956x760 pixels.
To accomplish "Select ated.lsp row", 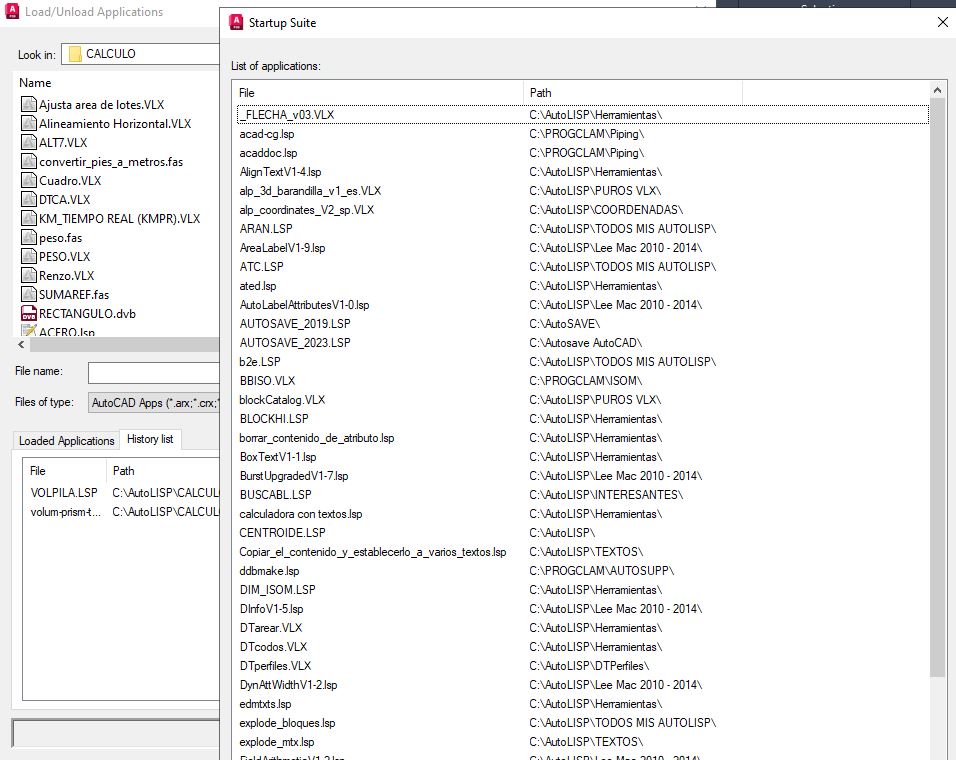I will pyautogui.click(x=582, y=286).
